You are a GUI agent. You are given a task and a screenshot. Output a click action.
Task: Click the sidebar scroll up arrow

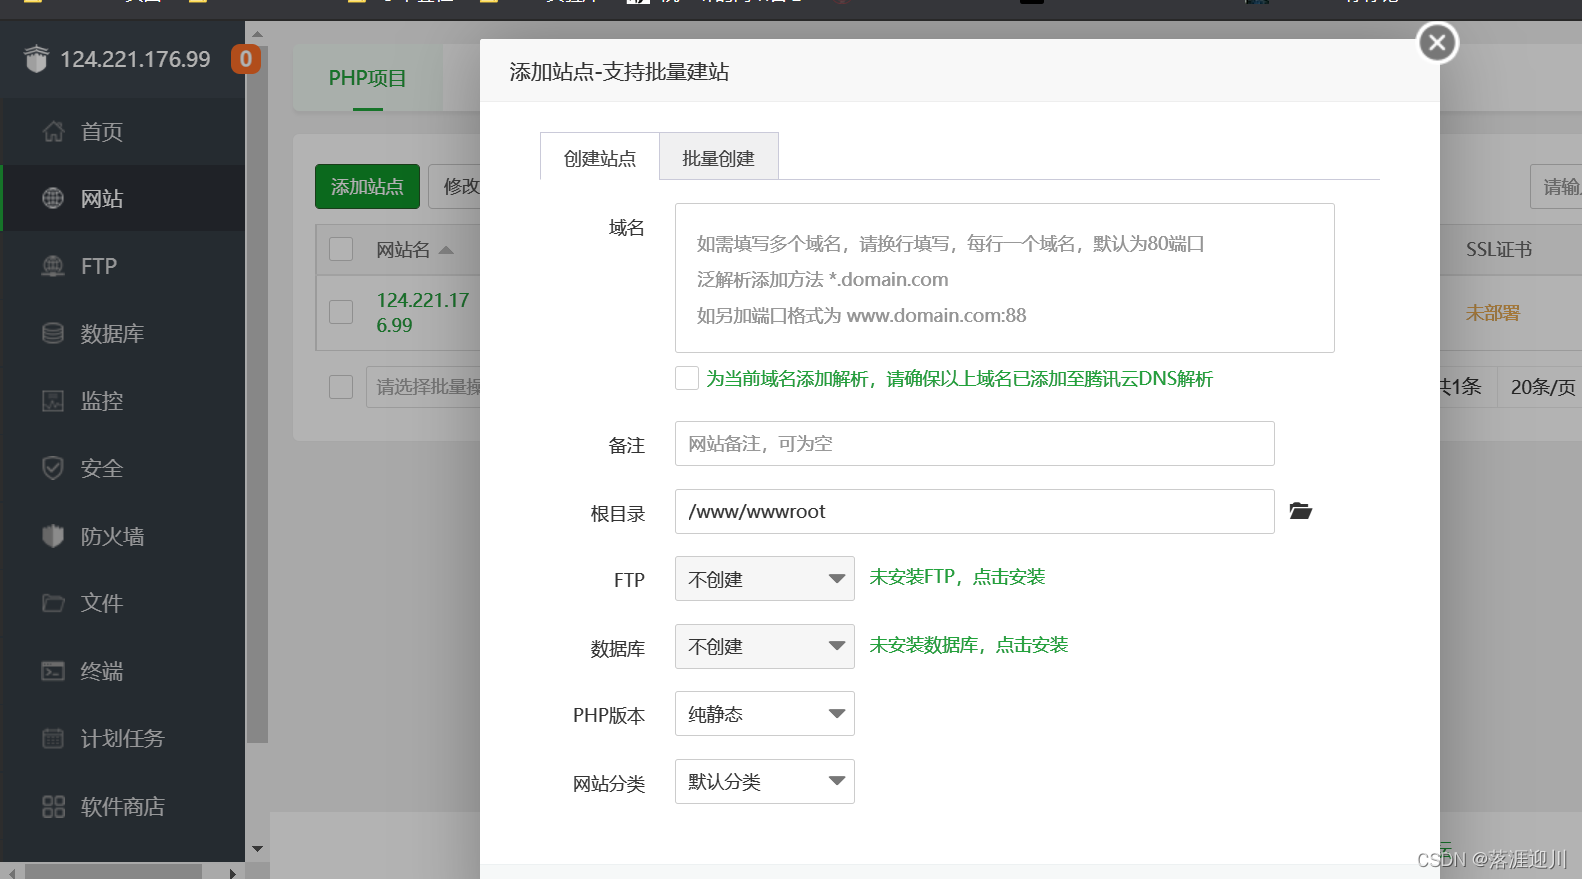coord(257,34)
